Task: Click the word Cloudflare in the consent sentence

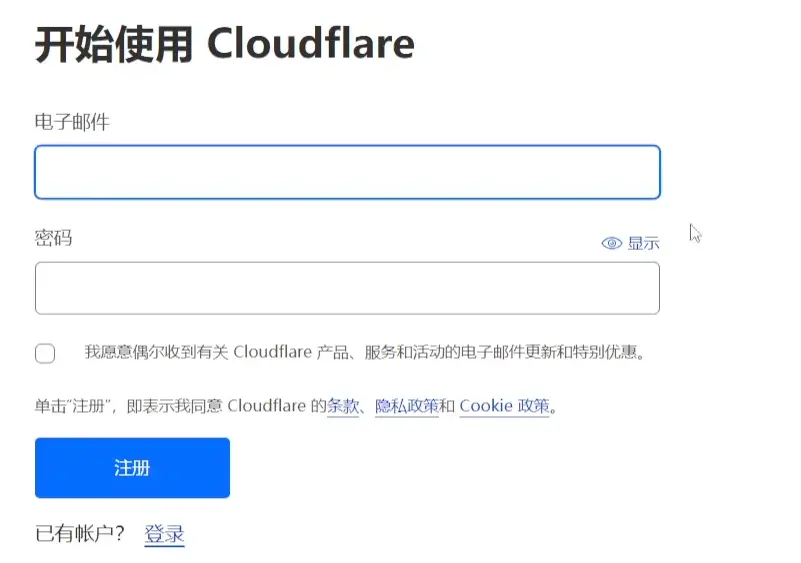Action: (x=272, y=352)
